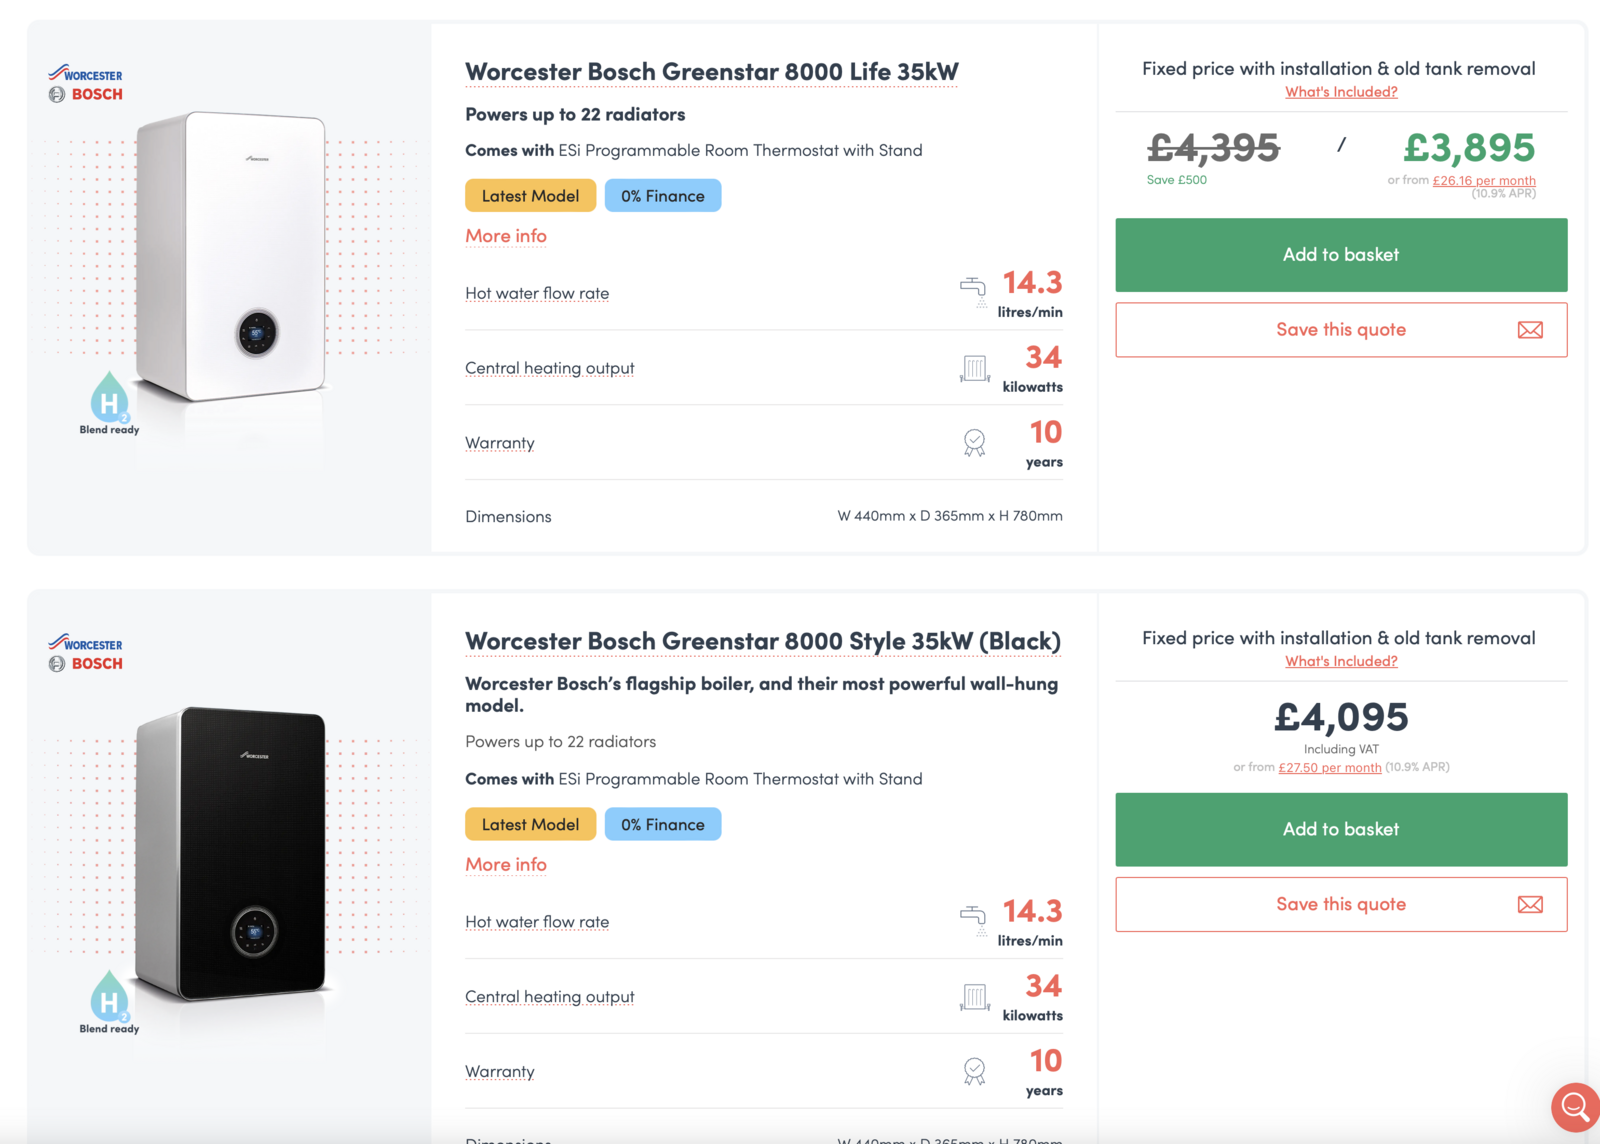Open Greenstar 8000 Style 35kW (Black) title
The height and width of the screenshot is (1144, 1600).
pos(762,641)
